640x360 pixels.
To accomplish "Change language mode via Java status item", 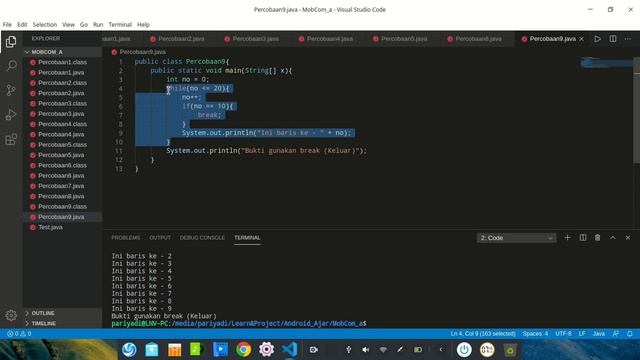I will click(599, 334).
